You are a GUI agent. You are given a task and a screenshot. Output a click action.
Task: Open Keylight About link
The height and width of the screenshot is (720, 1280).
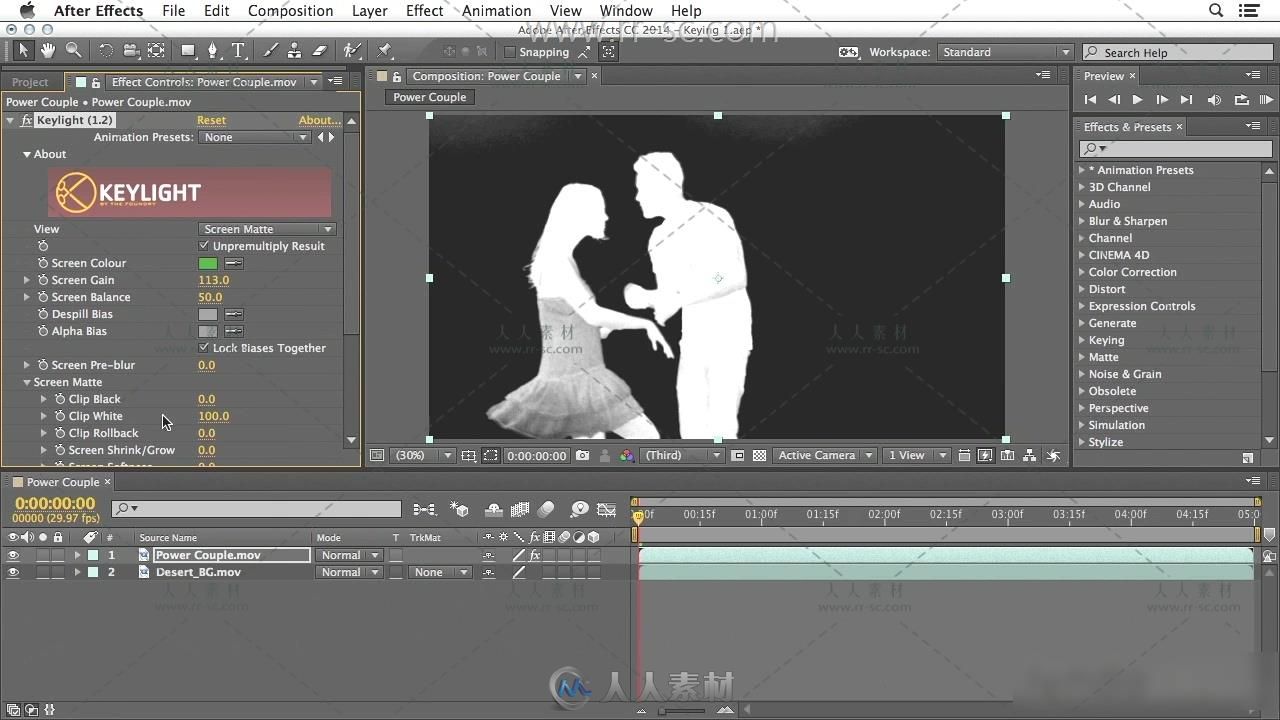tap(319, 120)
